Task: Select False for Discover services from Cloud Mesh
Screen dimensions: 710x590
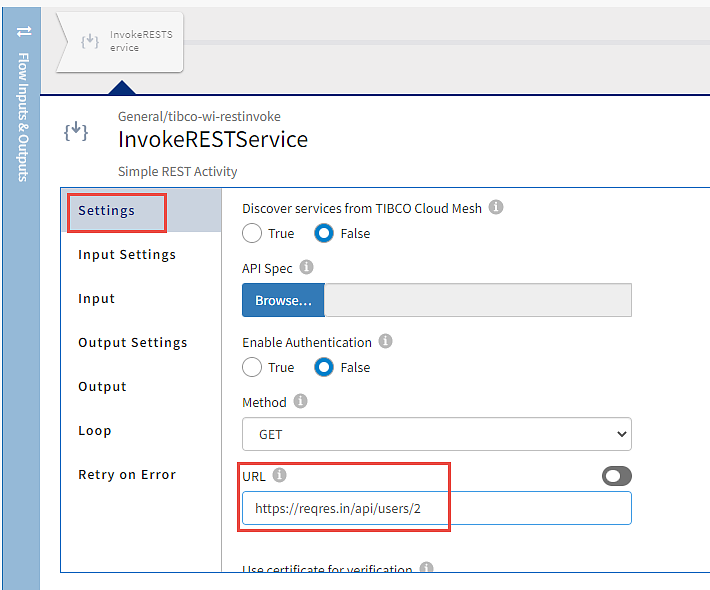Action: coord(325,233)
